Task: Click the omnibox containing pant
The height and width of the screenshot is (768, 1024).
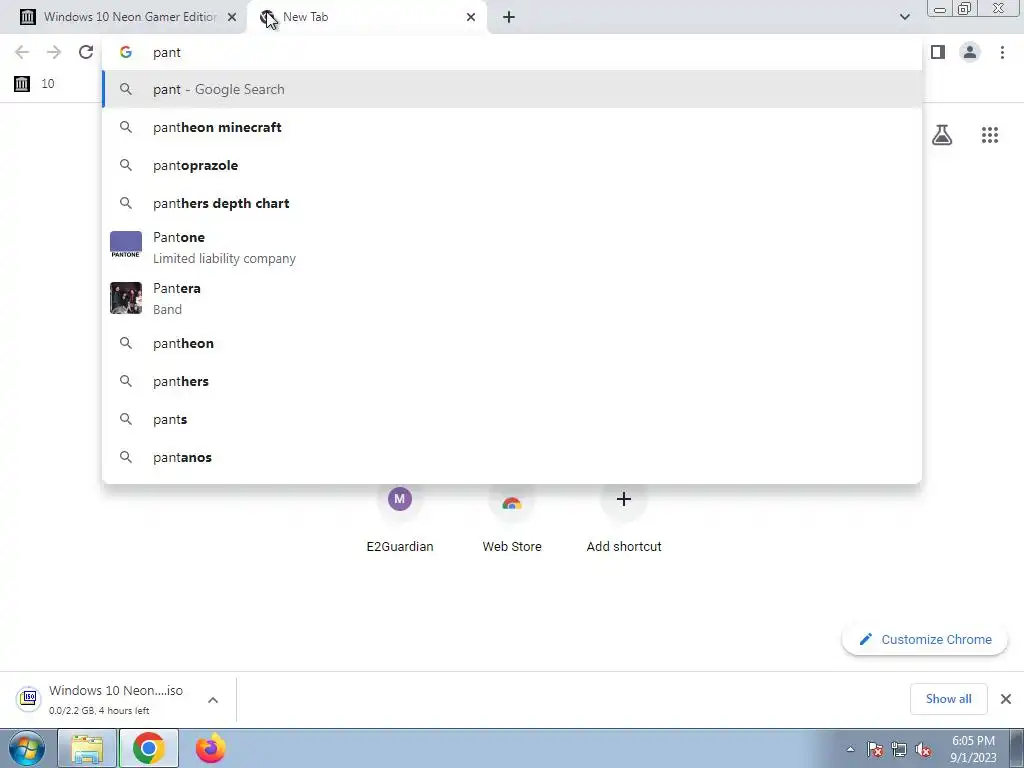Action: click(x=512, y=52)
